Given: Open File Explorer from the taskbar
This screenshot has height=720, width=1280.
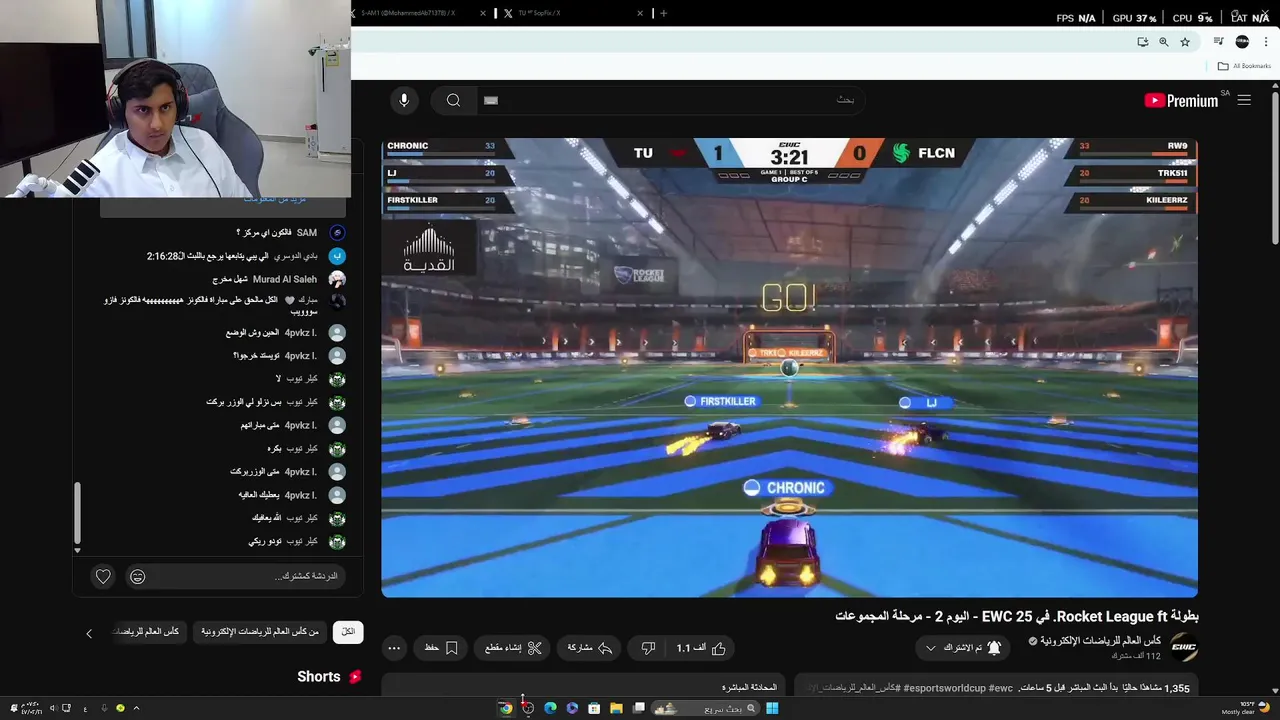Looking at the screenshot, I should (616, 708).
